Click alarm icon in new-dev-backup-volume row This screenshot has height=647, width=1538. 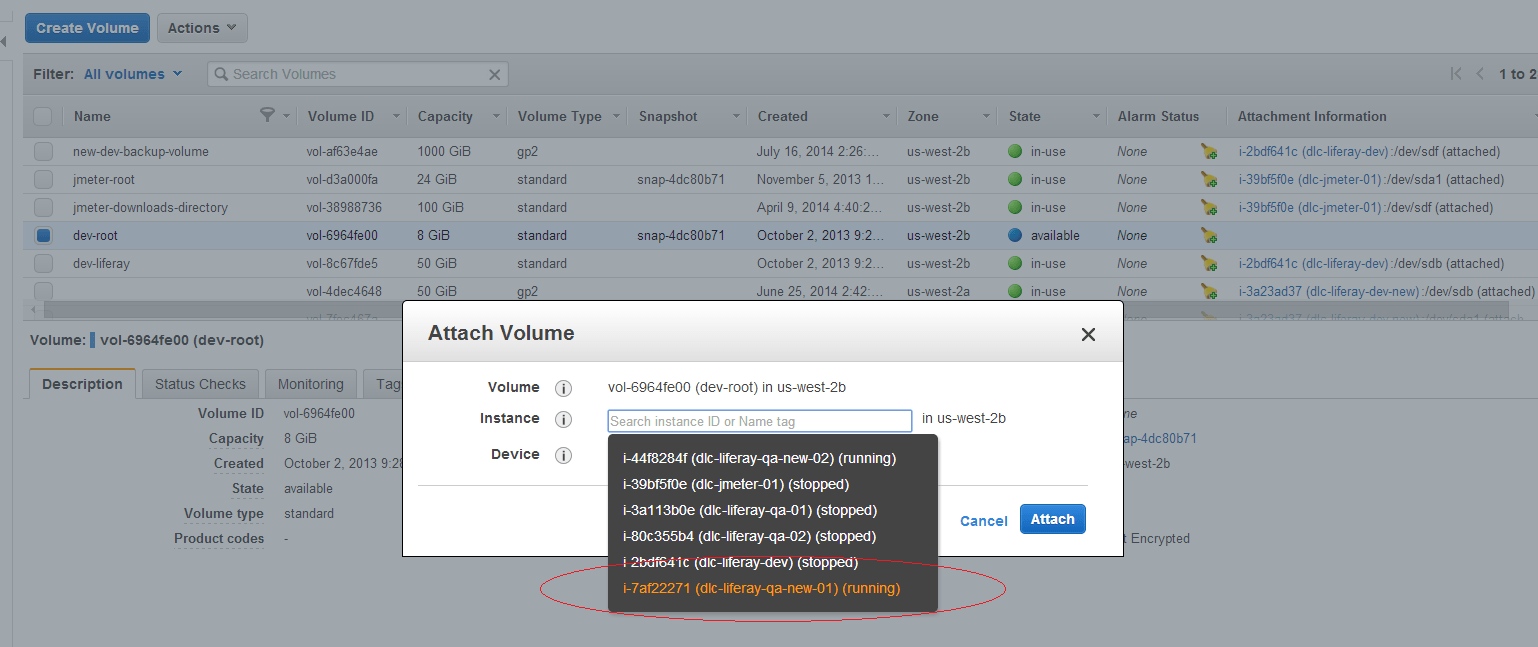point(1209,152)
